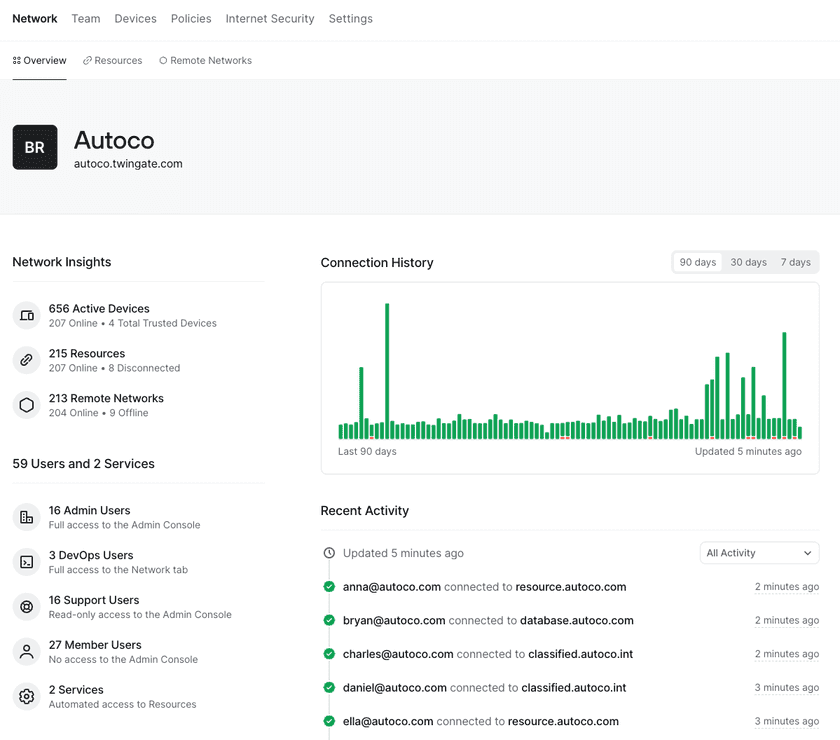This screenshot has height=740, width=840.
Task: Click Updated 5 minutes ago under chart
Action: coord(748,451)
